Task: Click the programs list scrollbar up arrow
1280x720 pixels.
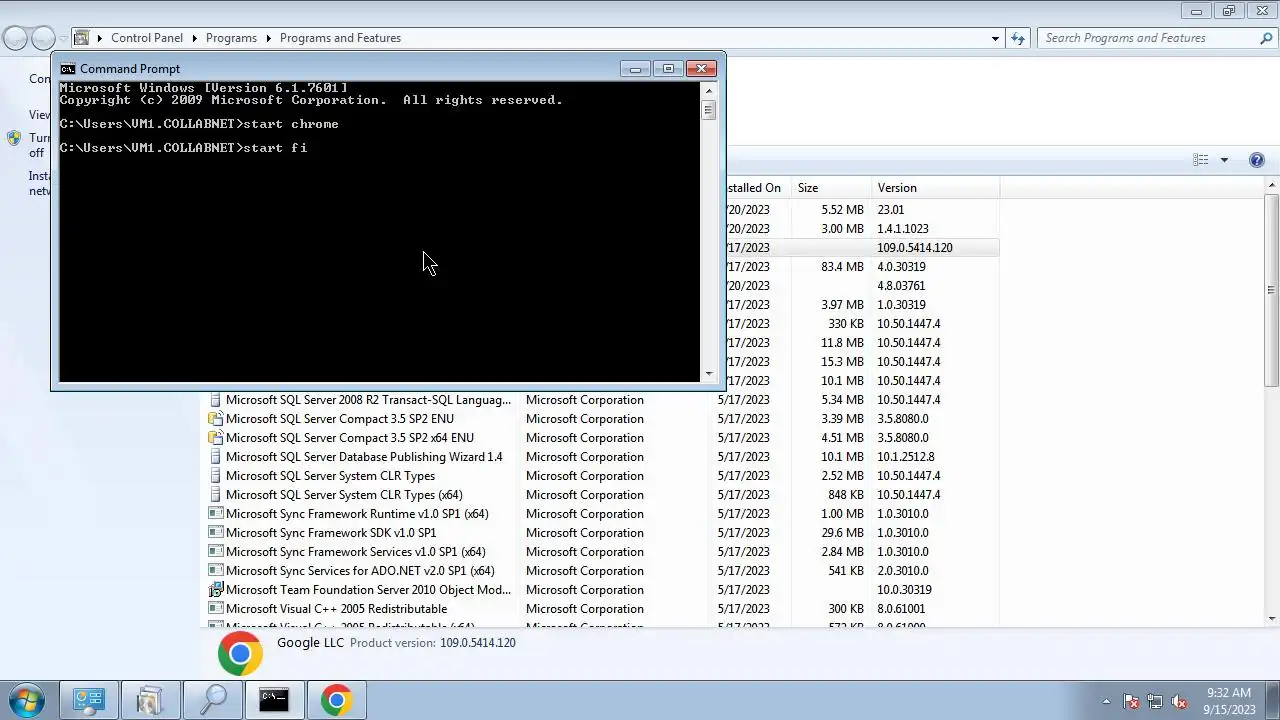Action: (x=1272, y=186)
